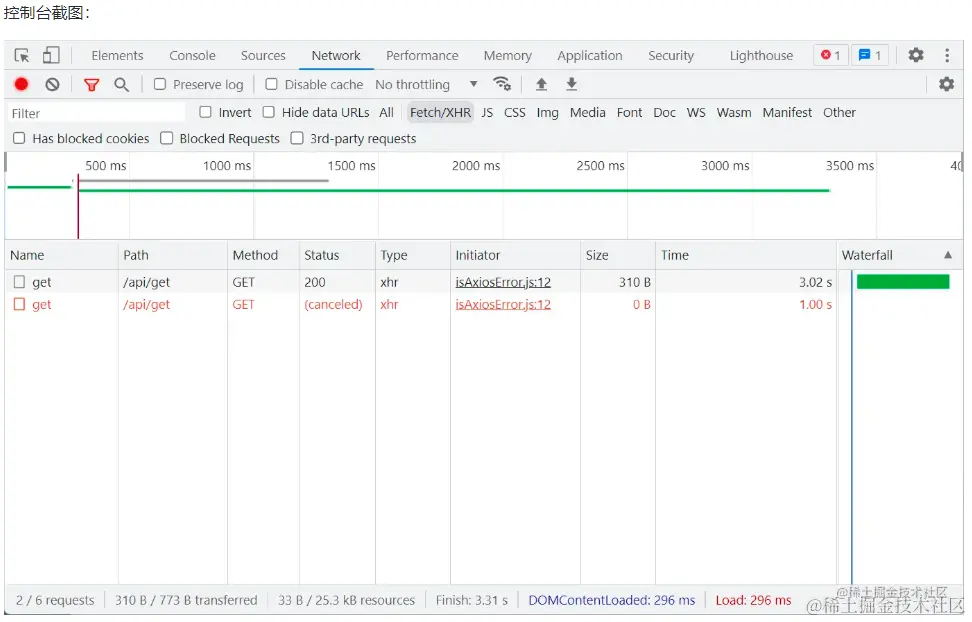Check Hide data URLs
This screenshot has height=622, width=972.
268,112
